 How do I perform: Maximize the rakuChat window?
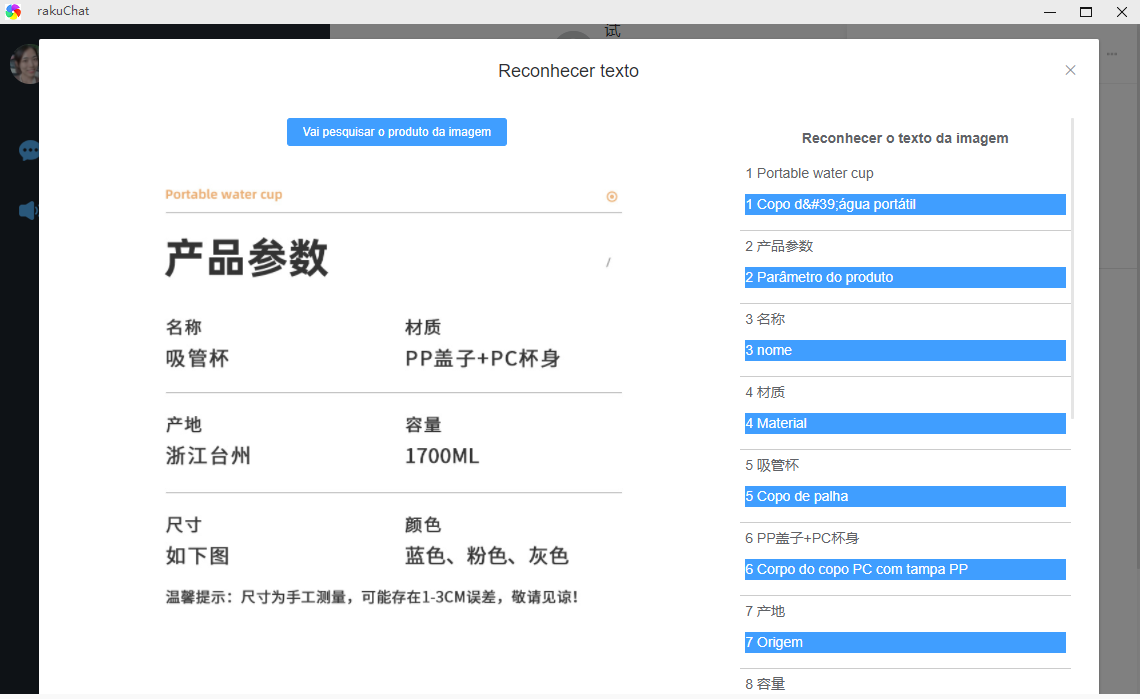coord(1086,12)
